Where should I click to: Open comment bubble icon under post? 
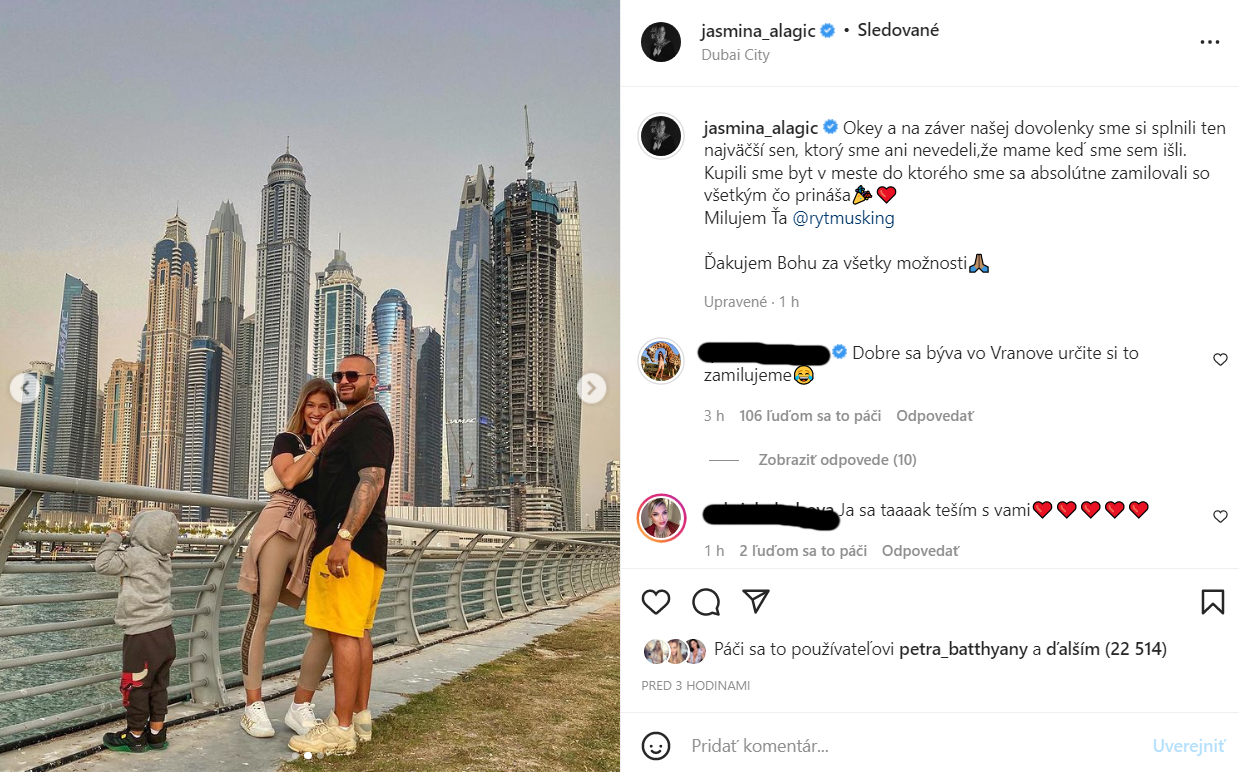coord(706,601)
